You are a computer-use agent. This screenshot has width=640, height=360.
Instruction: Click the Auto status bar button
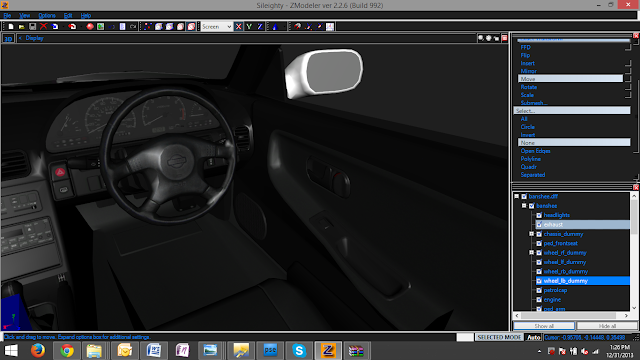coord(533,337)
